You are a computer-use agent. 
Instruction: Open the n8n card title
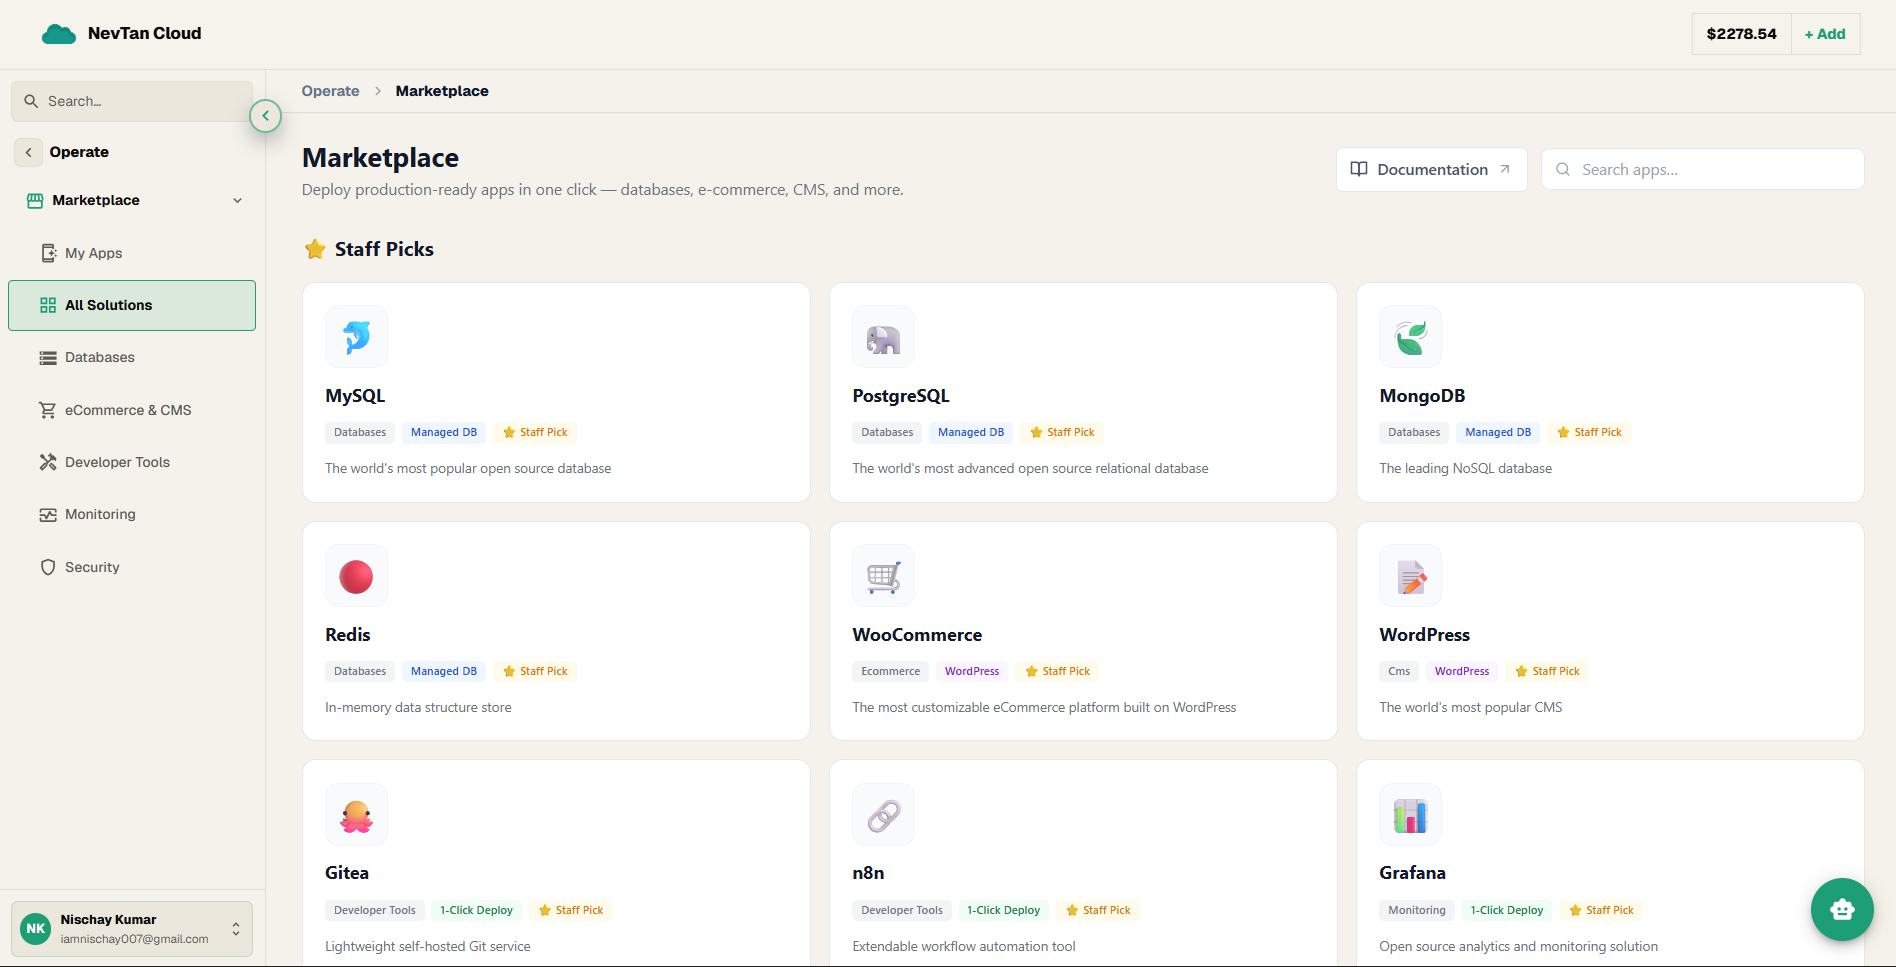coord(868,873)
